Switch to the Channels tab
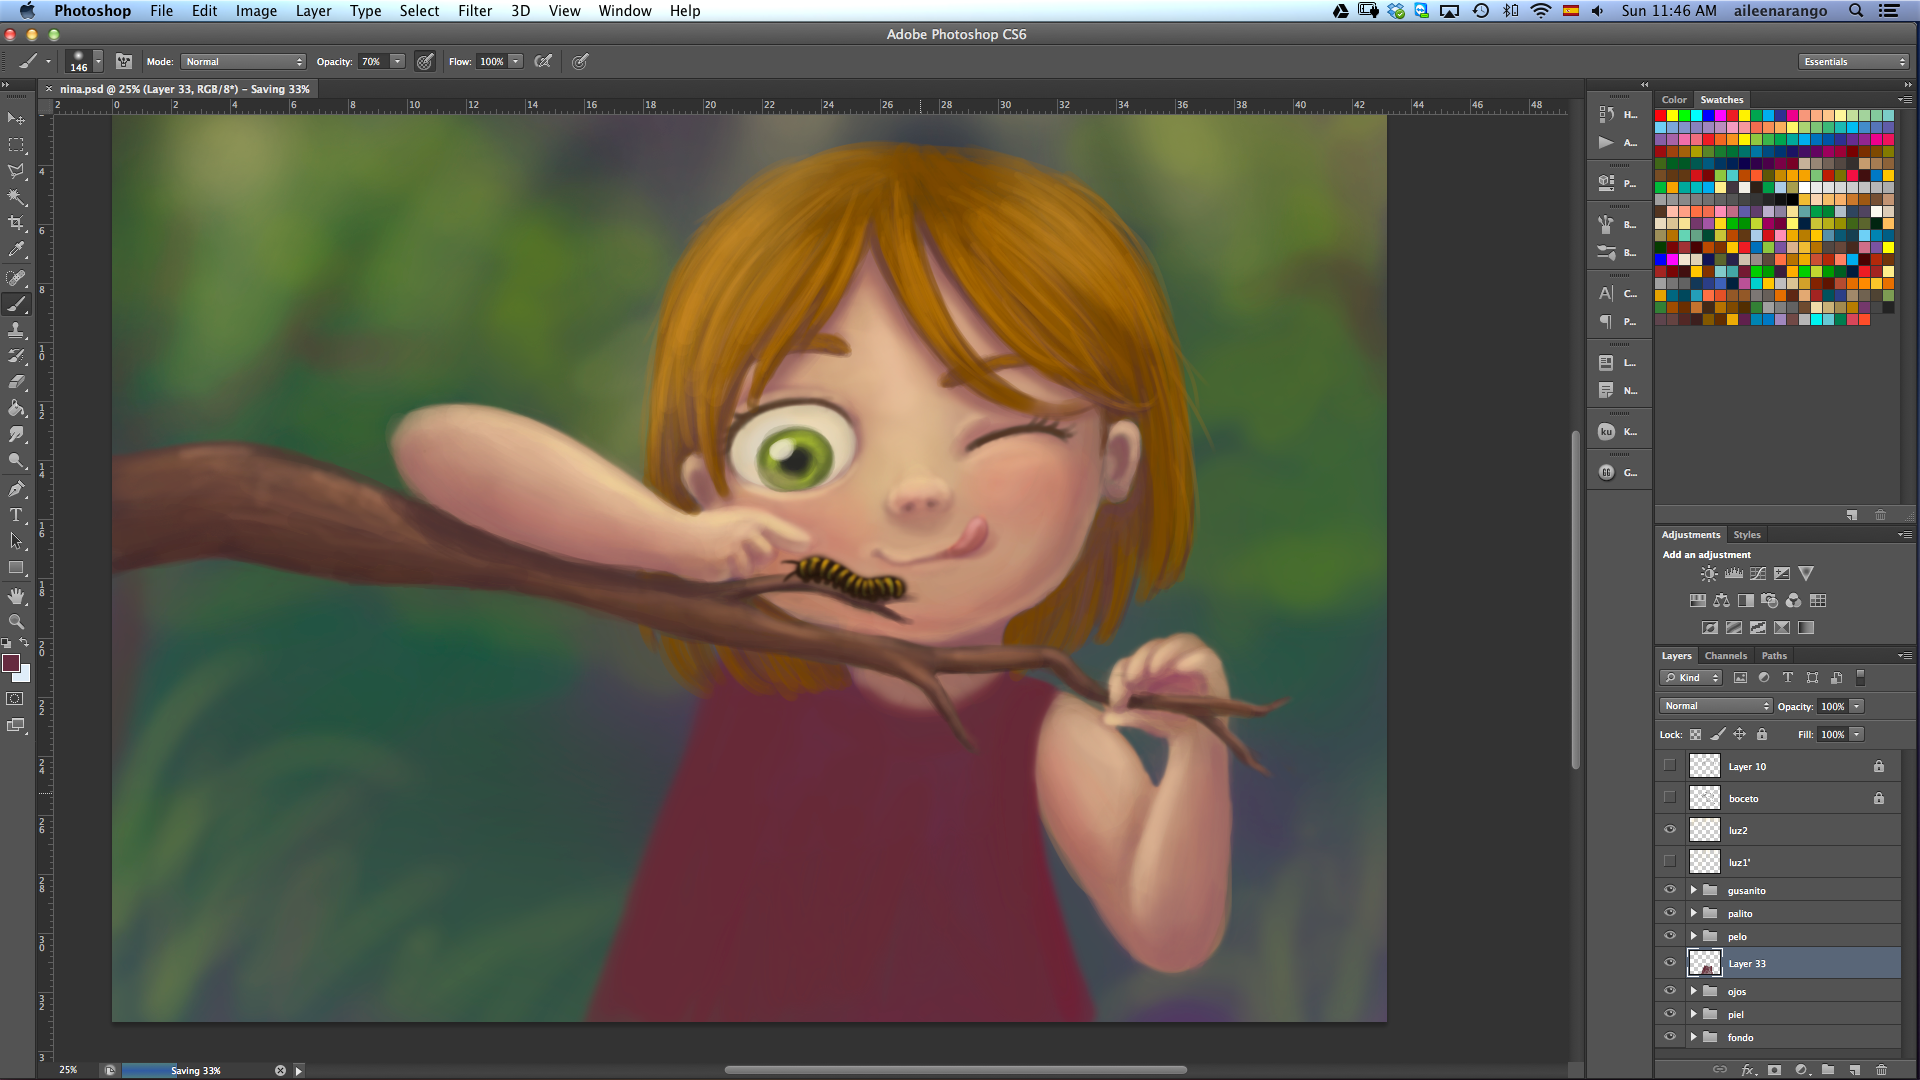This screenshot has height=1080, width=1920. click(x=1725, y=656)
